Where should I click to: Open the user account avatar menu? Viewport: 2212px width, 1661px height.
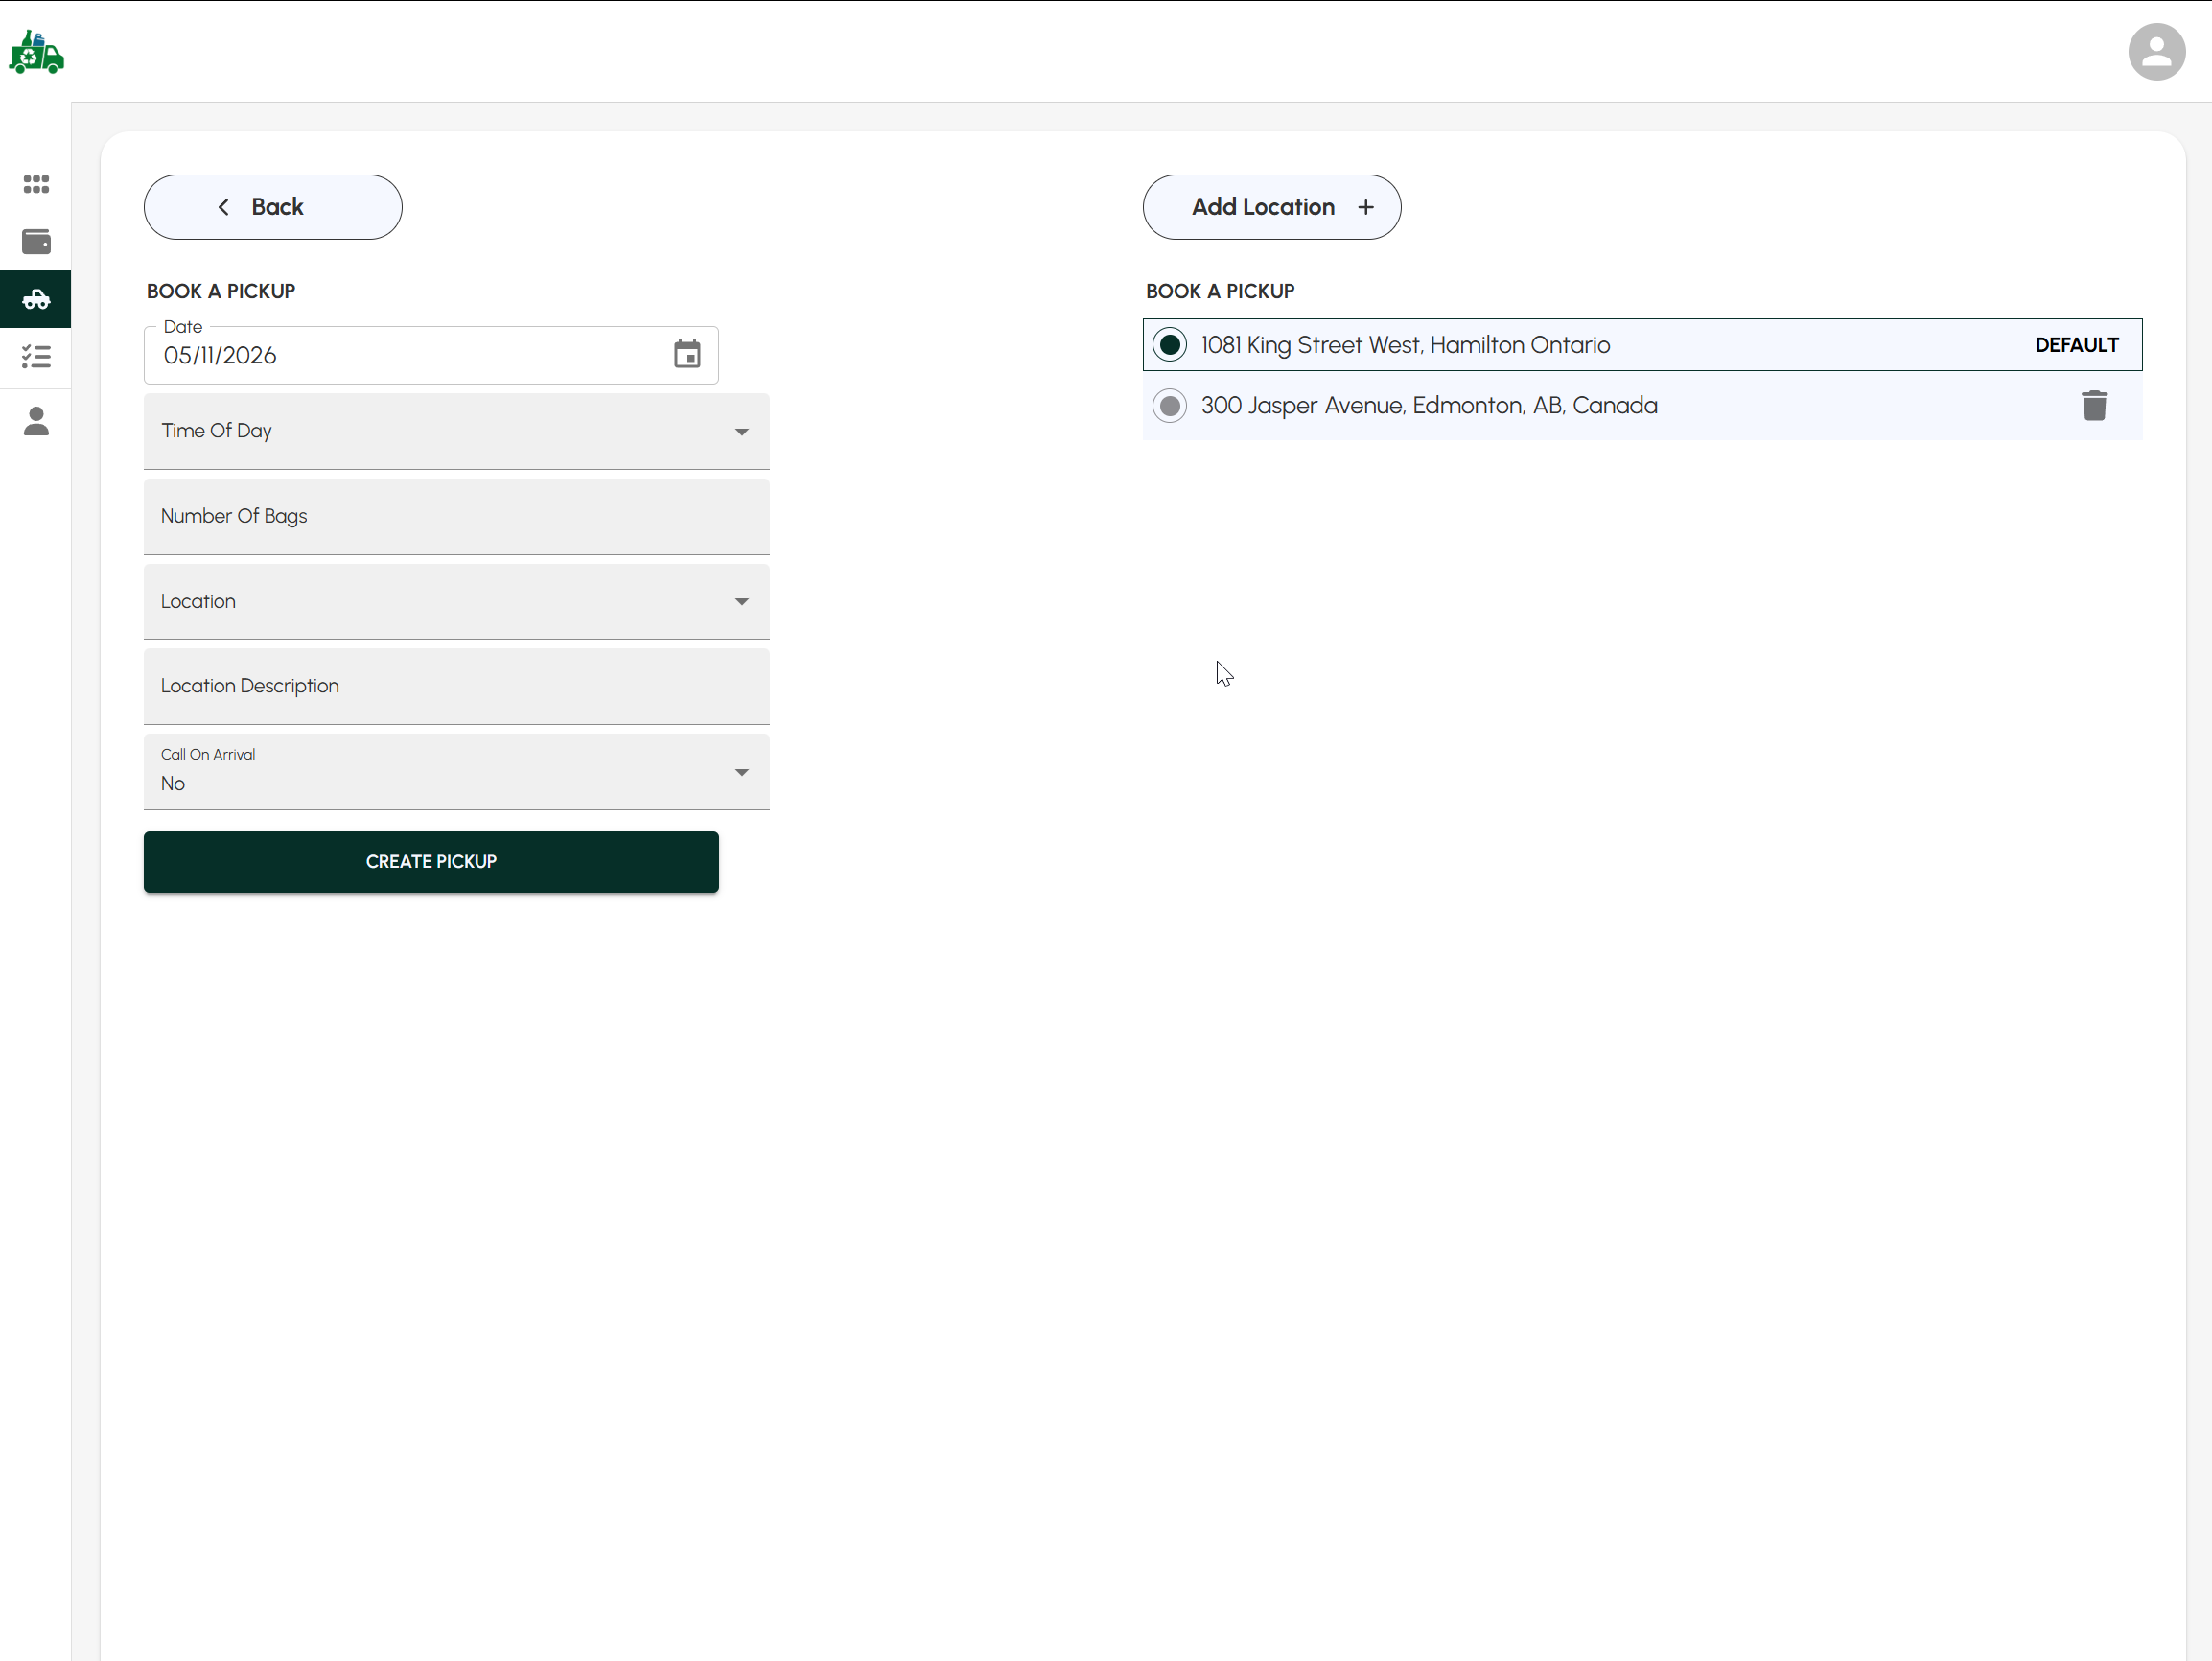point(2156,52)
